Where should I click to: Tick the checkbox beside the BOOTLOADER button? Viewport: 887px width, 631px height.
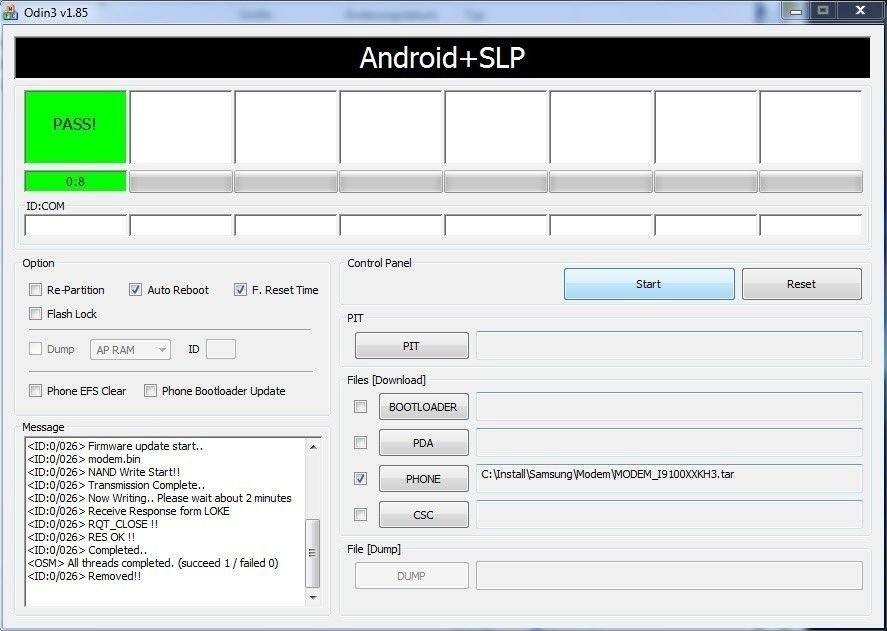point(360,406)
